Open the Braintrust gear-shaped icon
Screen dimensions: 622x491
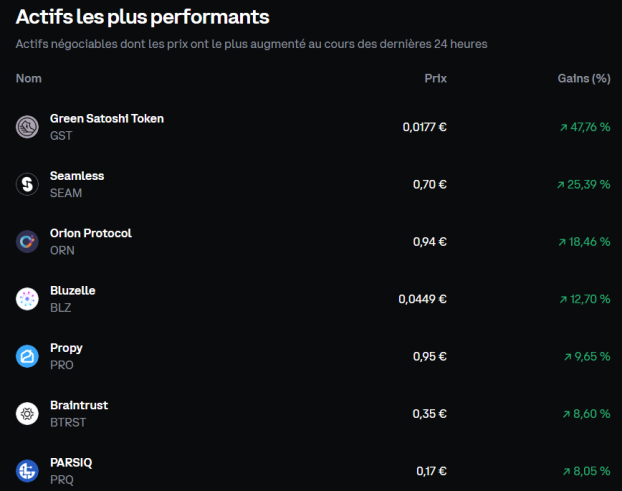coord(27,414)
